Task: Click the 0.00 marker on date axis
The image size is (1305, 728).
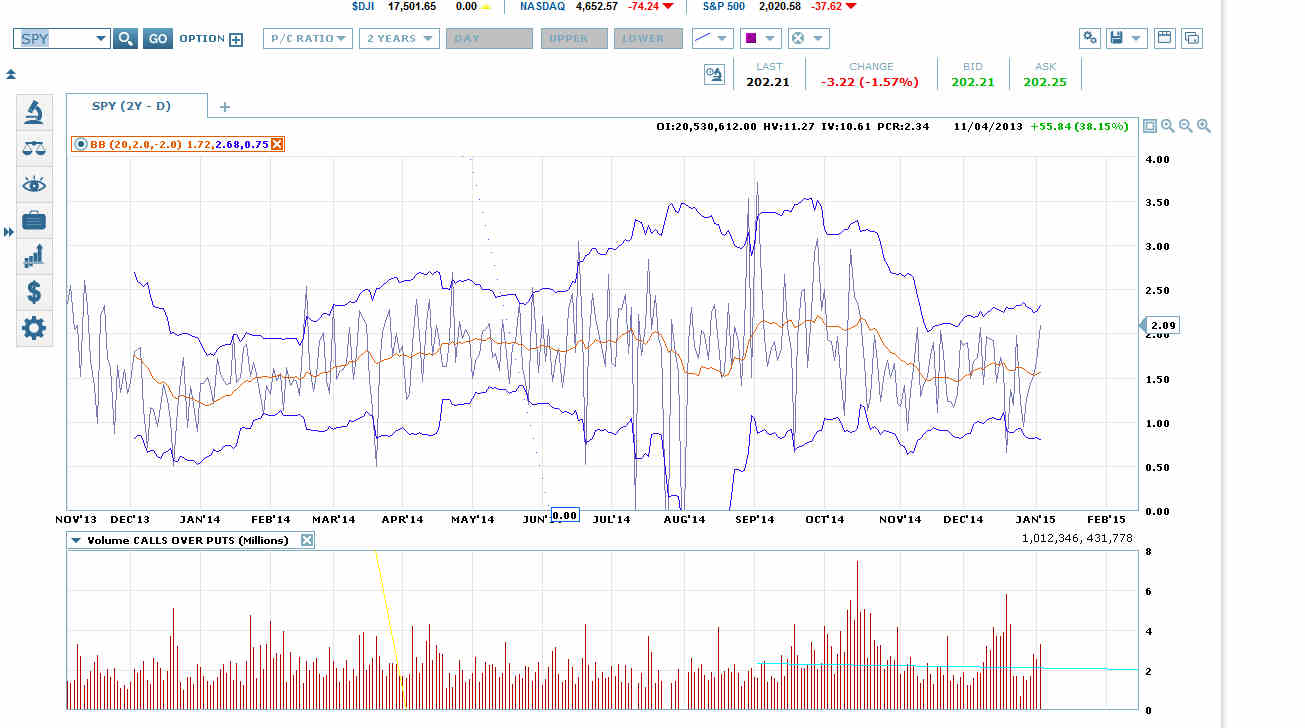Action: tap(565, 515)
